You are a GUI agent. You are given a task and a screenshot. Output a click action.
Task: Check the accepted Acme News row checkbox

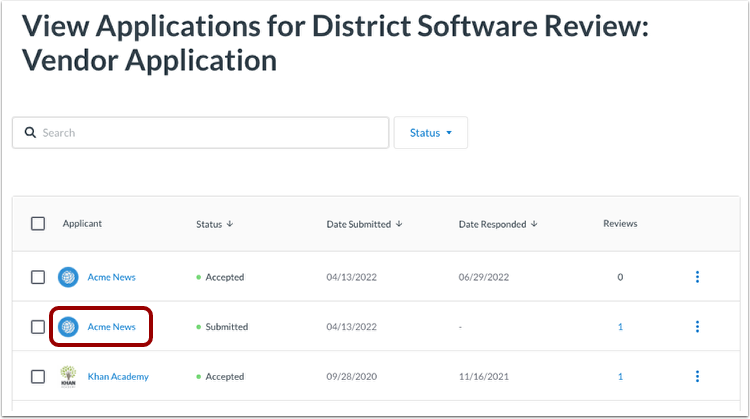38,277
